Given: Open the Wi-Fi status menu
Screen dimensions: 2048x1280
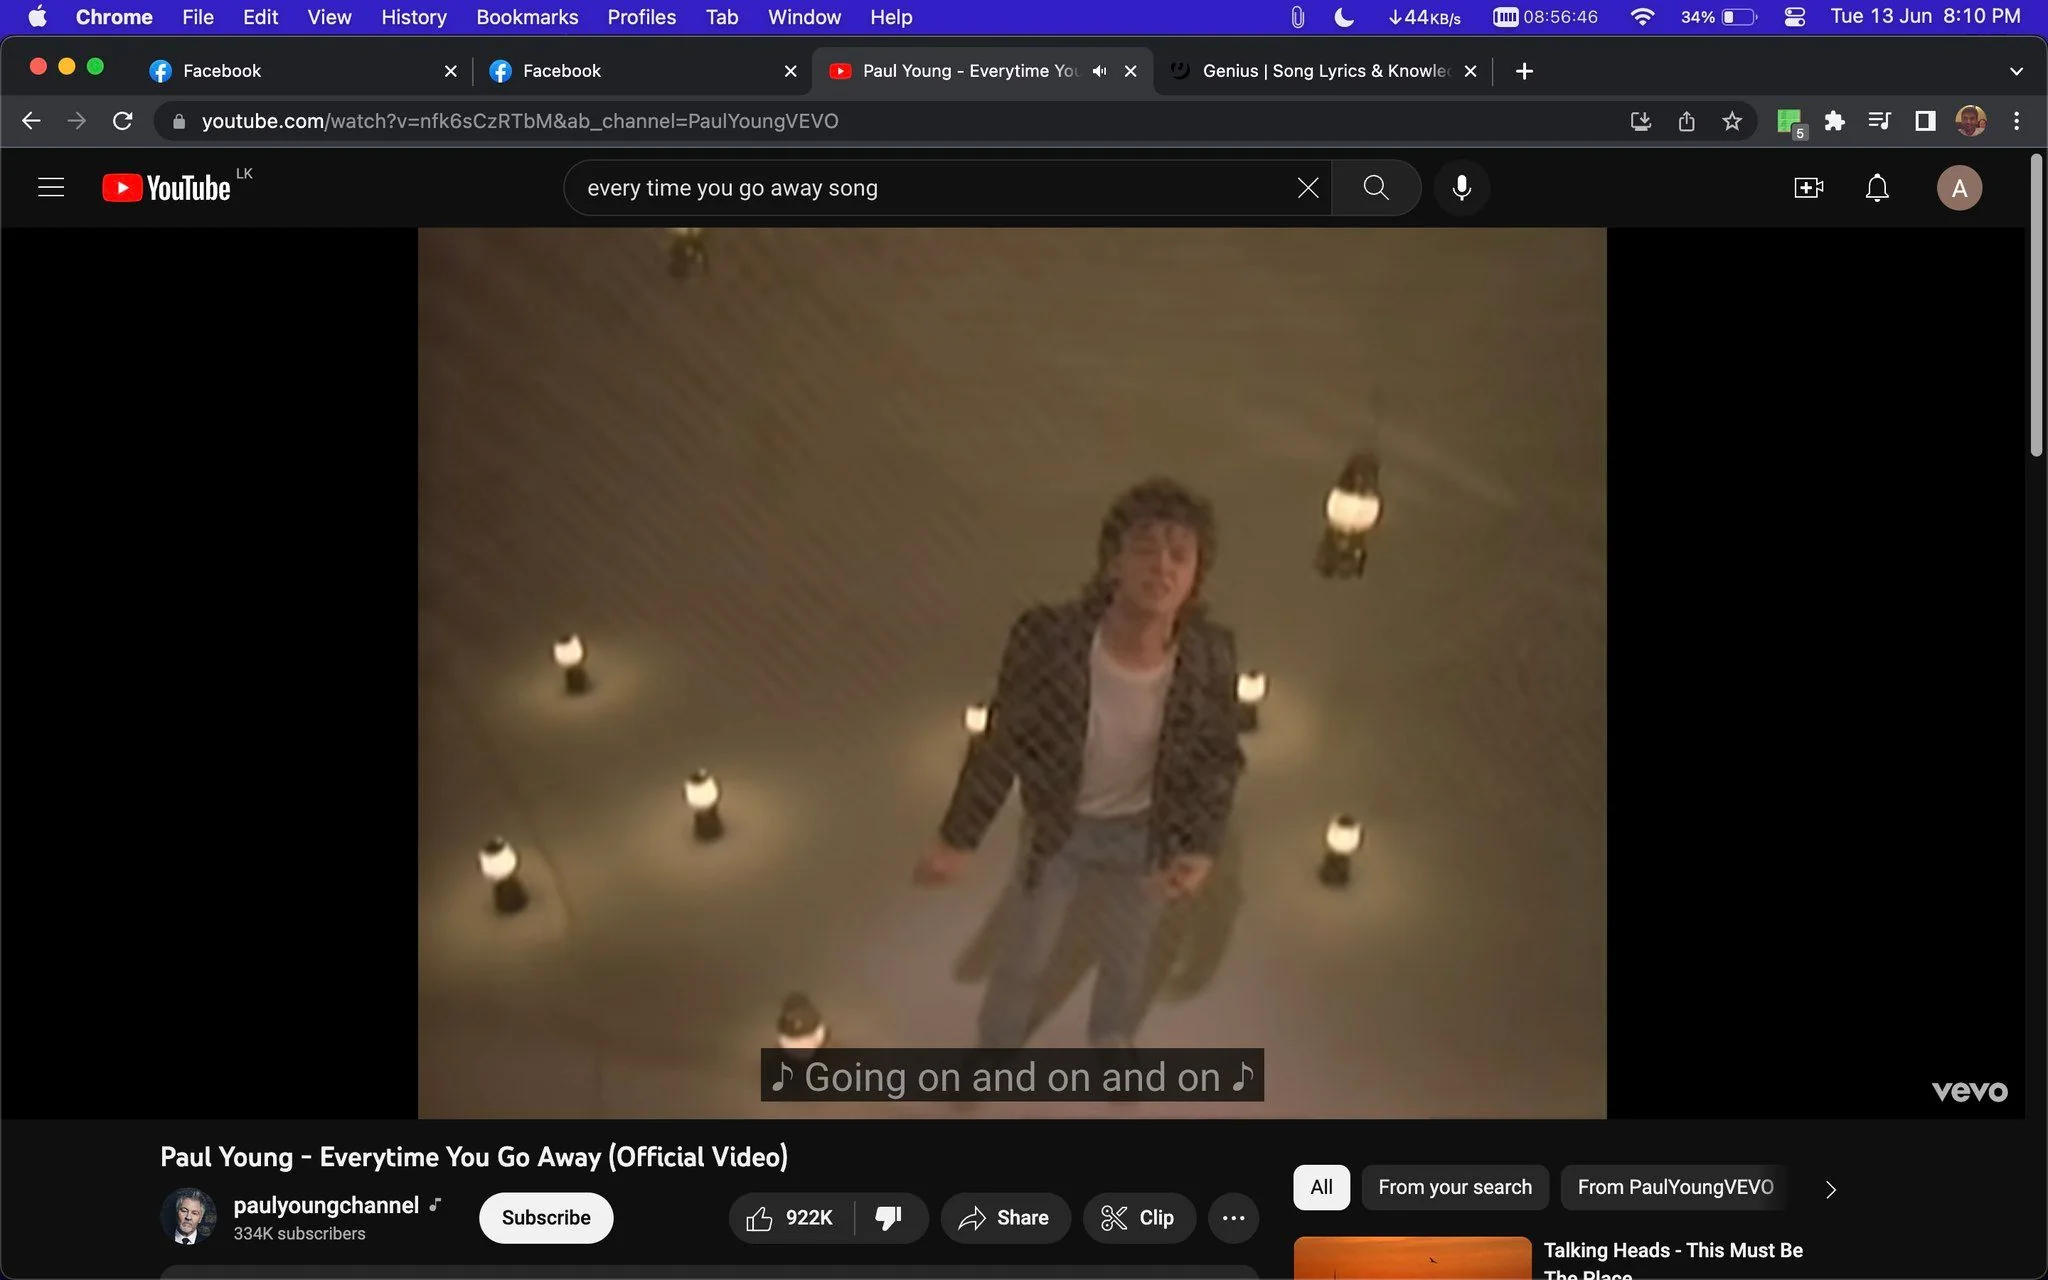Looking at the screenshot, I should point(1641,17).
